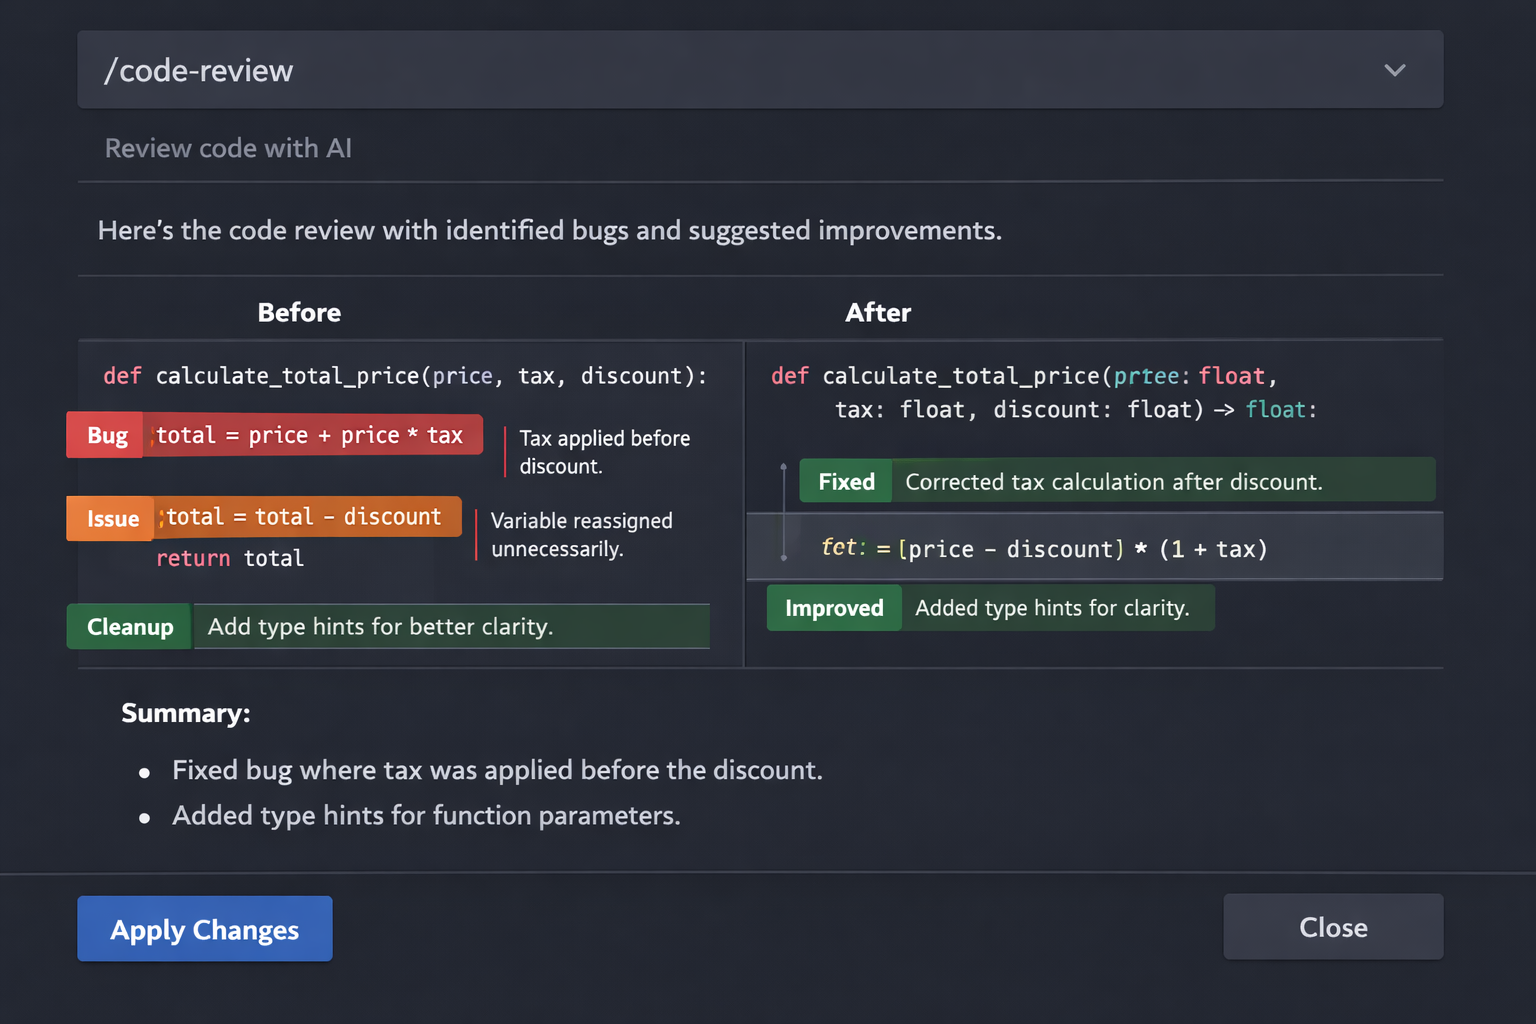Image resolution: width=1536 pixels, height=1024 pixels.
Task: Click the summary bullet about added type hints
Action: (426, 816)
